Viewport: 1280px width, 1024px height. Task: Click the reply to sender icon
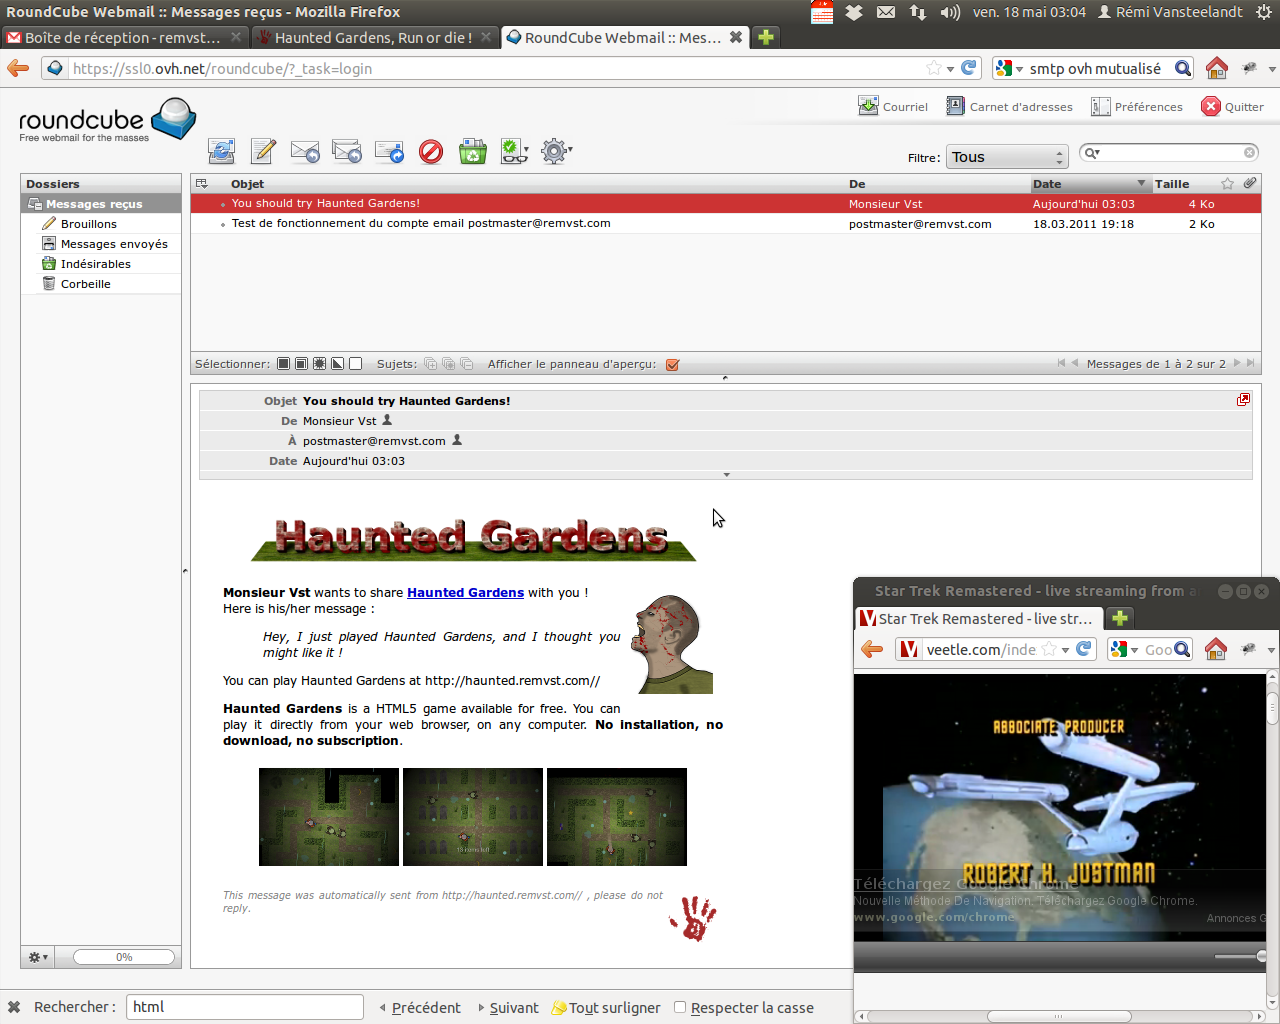(305, 151)
